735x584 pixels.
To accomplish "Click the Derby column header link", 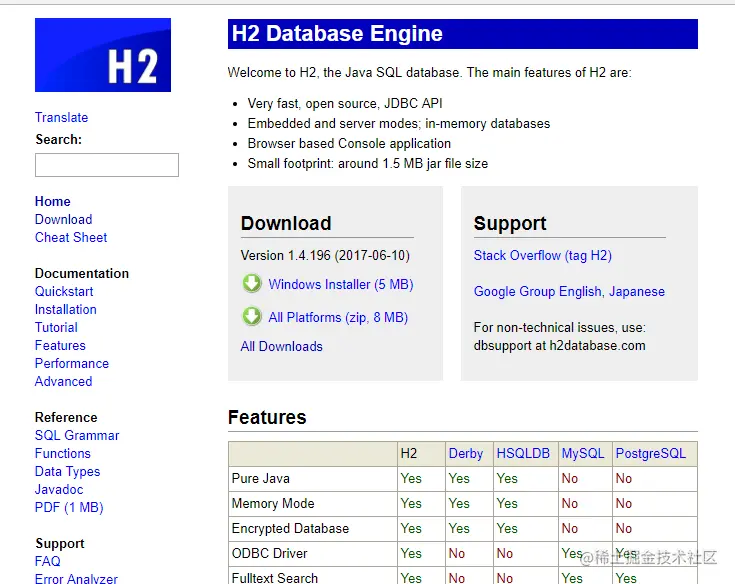I will tap(465, 453).
